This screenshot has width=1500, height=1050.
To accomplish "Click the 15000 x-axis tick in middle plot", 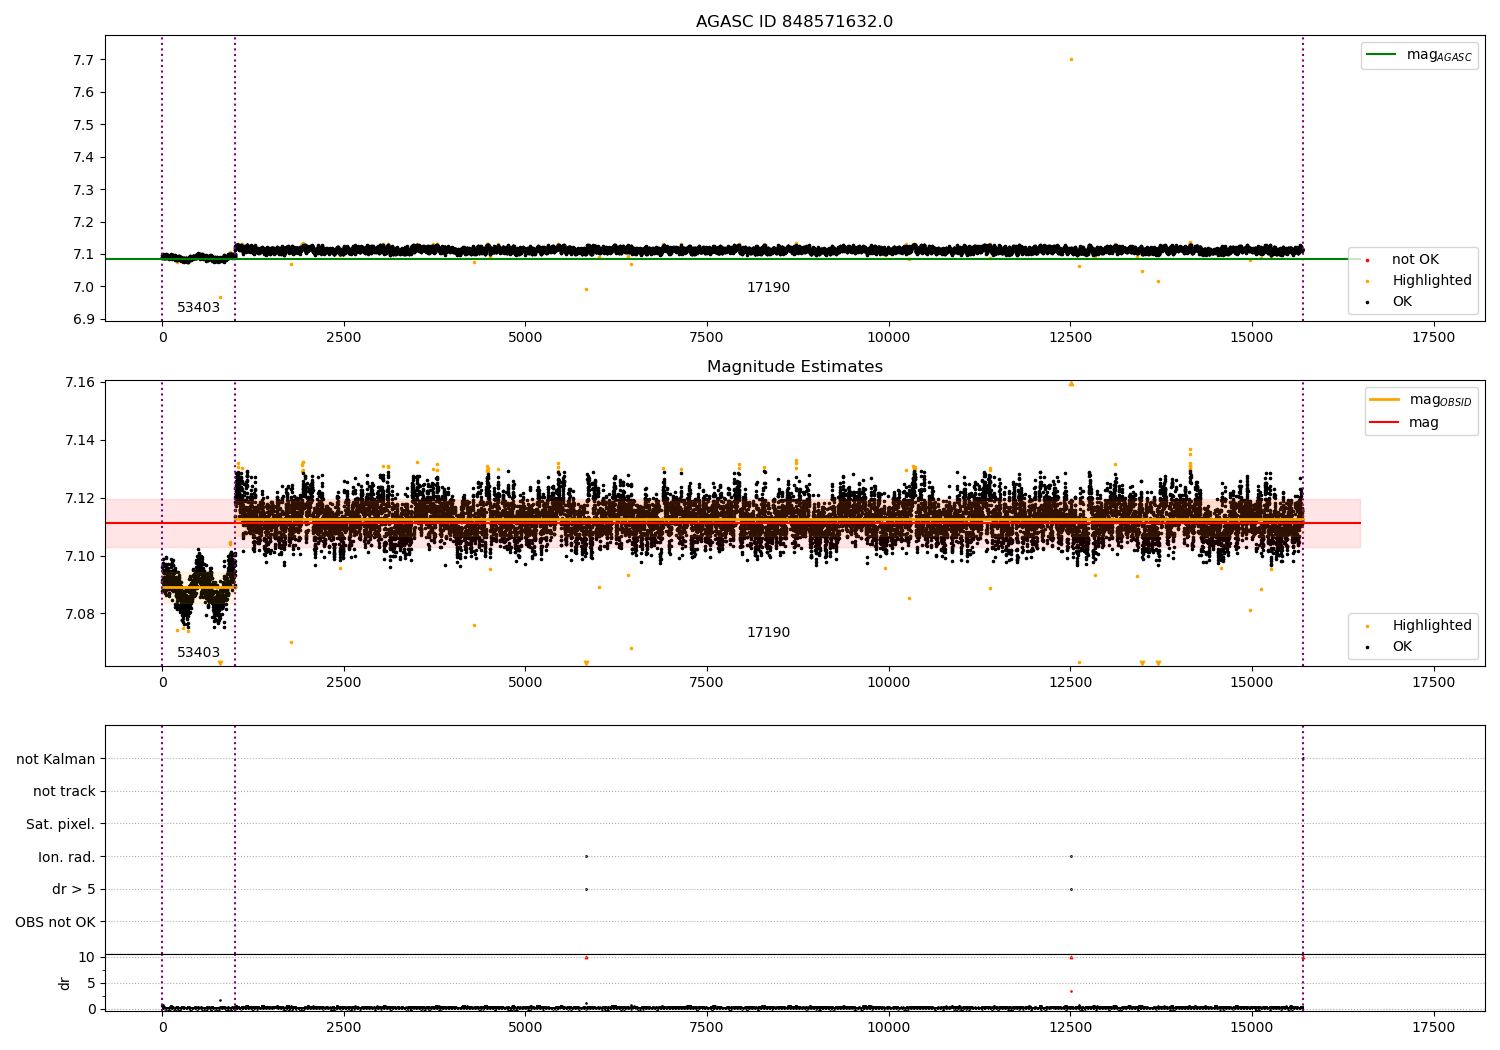I will 1252,683.
